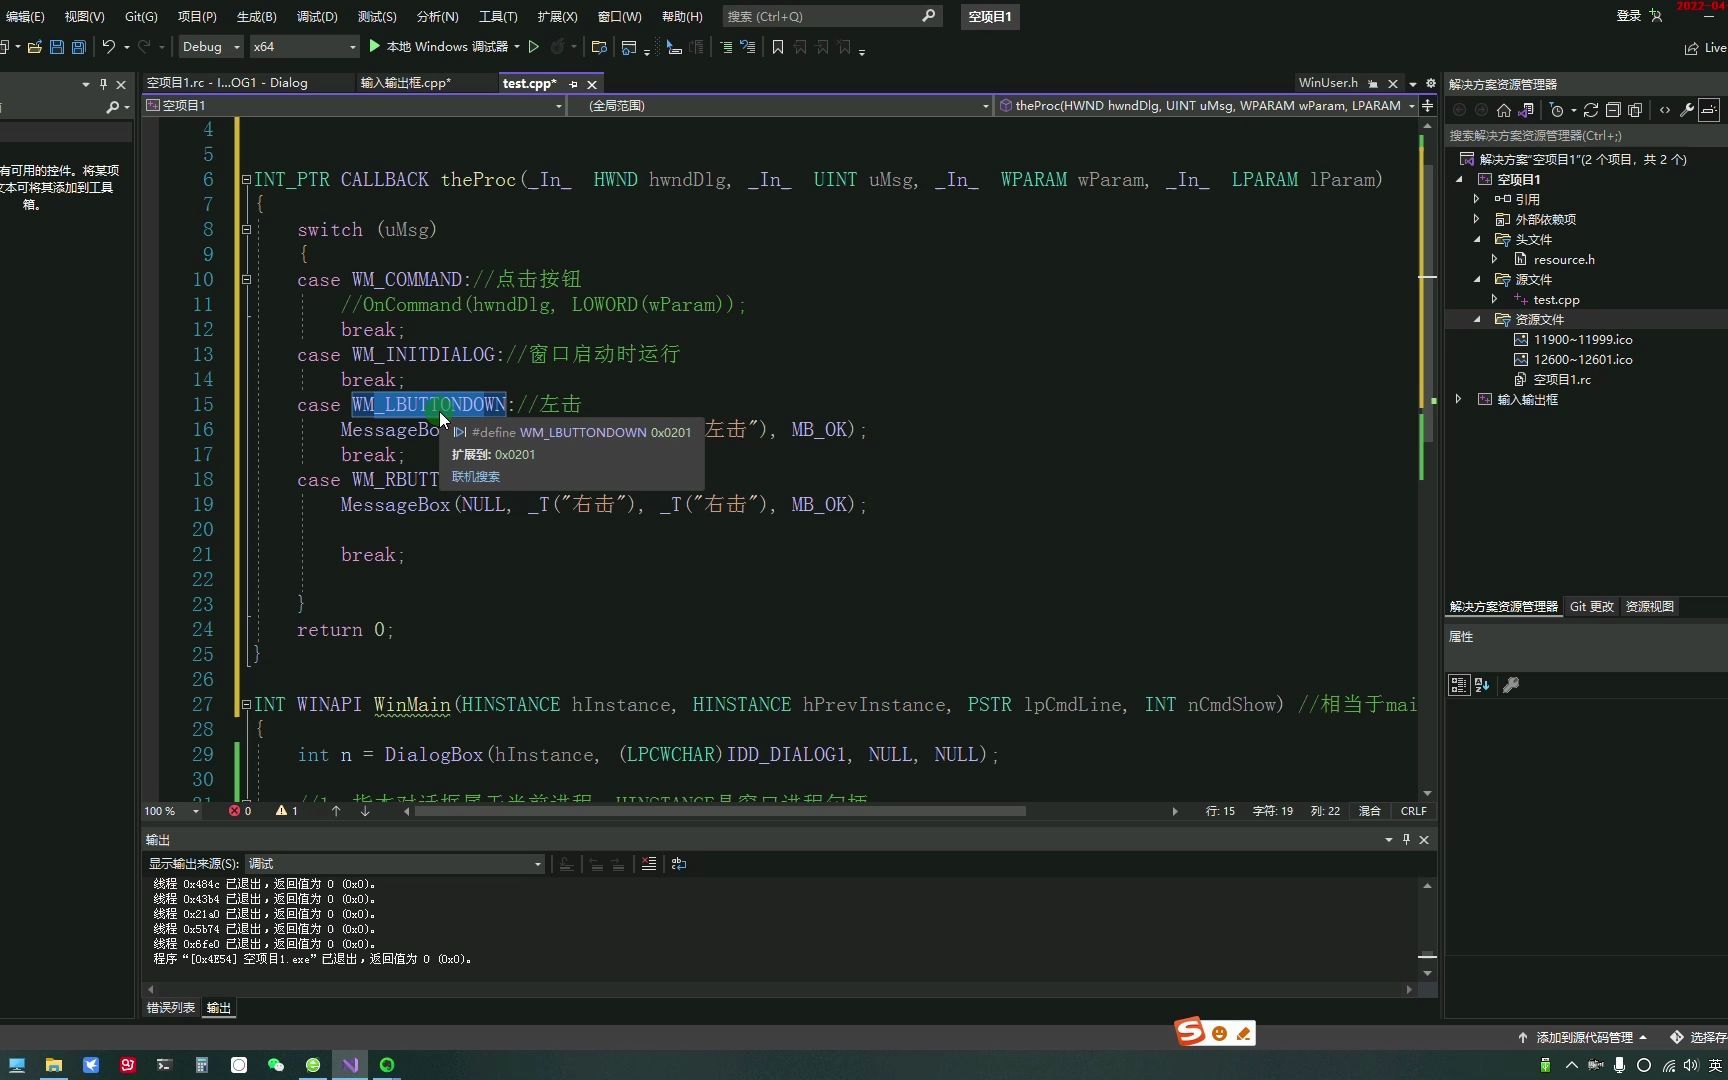
Task: Open the Debug configuration dropdown
Action: pos(211,47)
